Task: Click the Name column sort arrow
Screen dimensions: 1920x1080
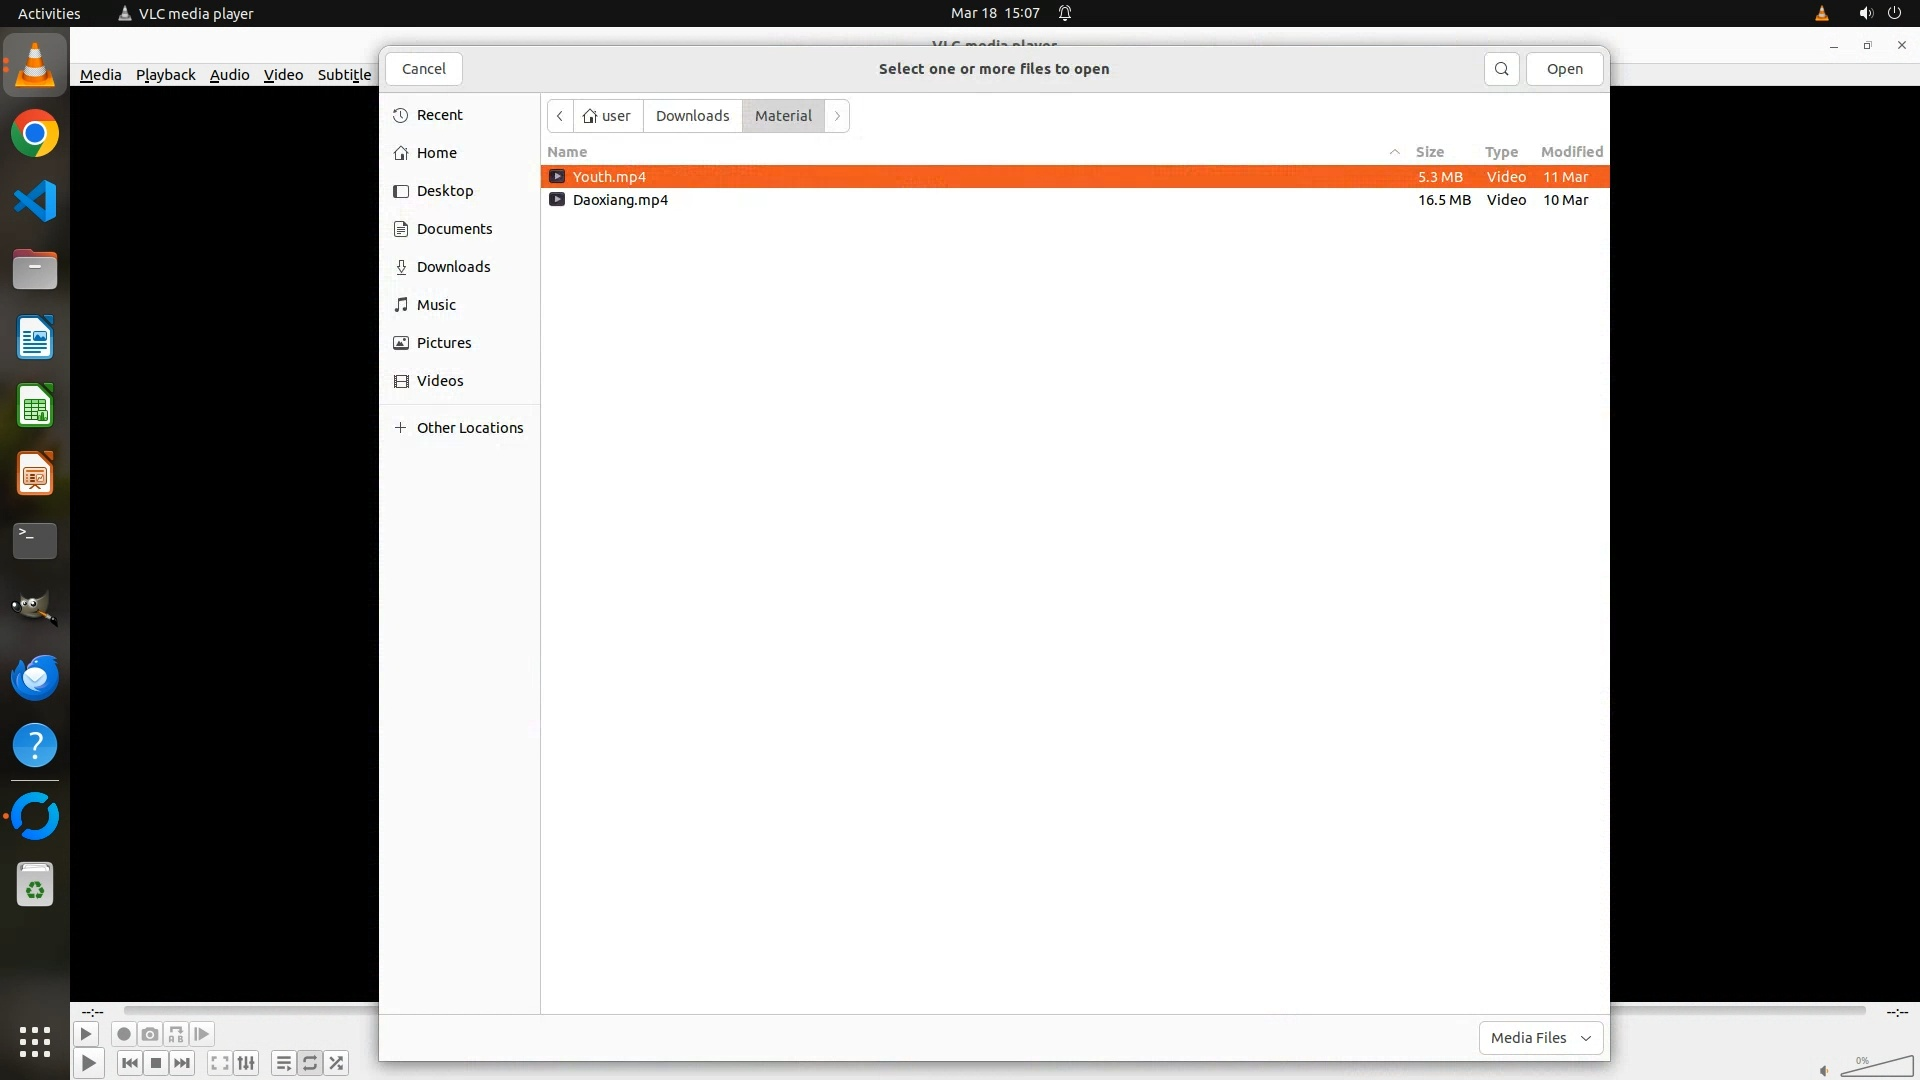Action: tap(1394, 152)
